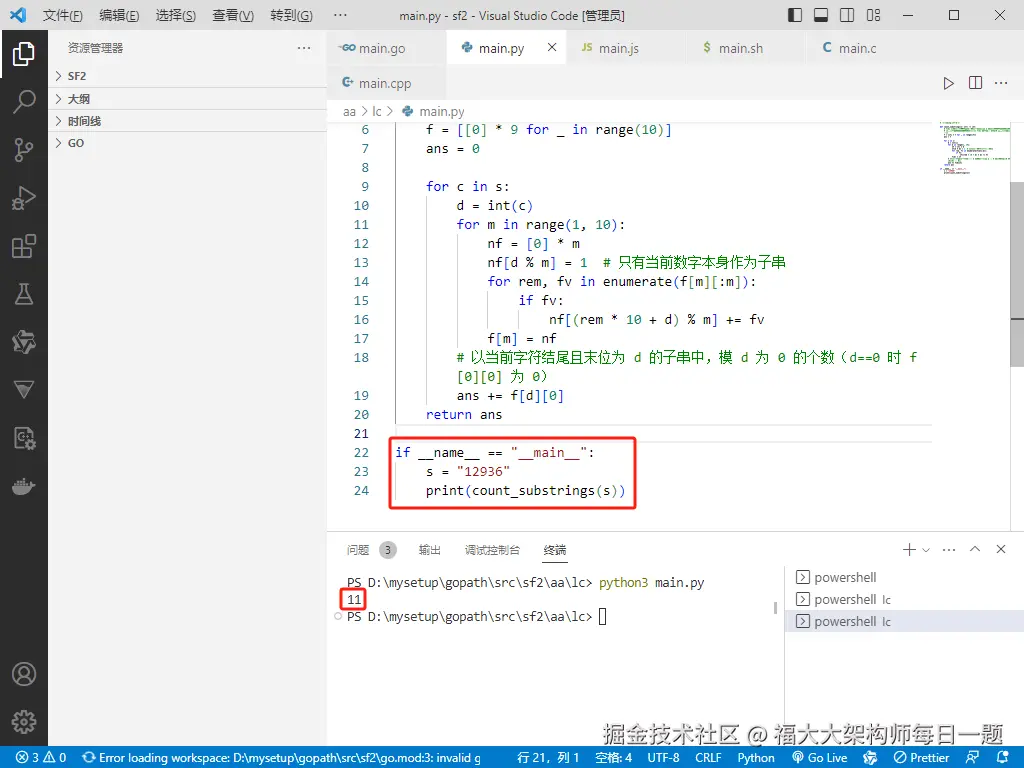This screenshot has width=1024, height=768.
Task: Show more menus via title bar ellipsis
Action: (x=340, y=15)
